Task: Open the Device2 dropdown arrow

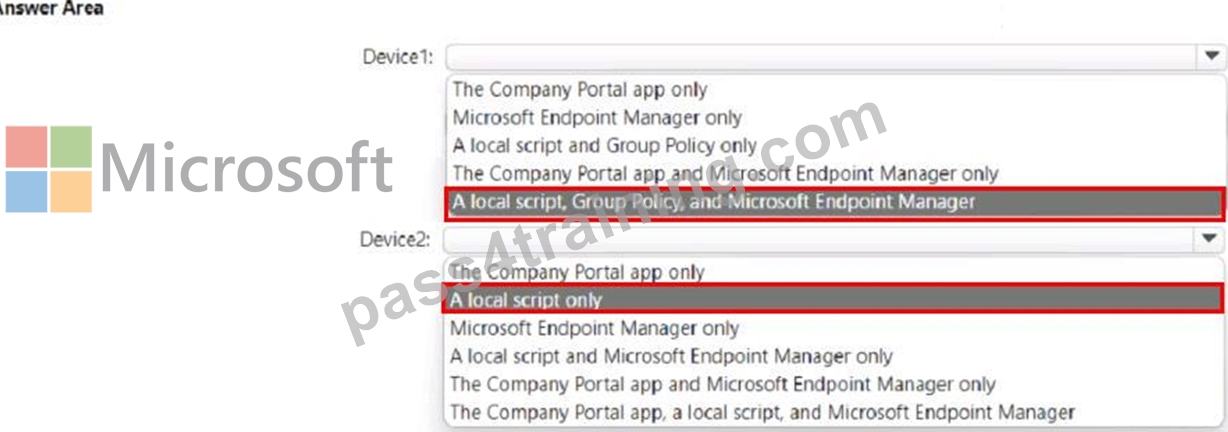Action: [x=1209, y=239]
